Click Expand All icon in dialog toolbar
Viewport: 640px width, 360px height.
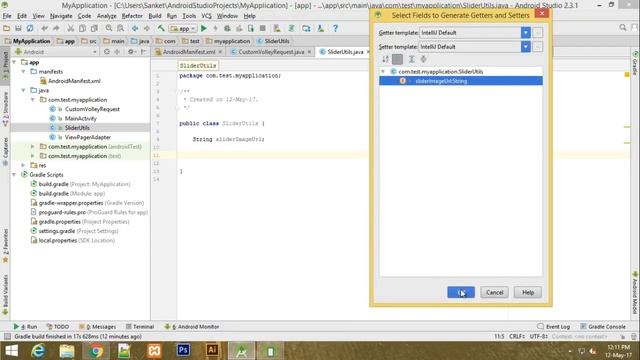point(411,59)
